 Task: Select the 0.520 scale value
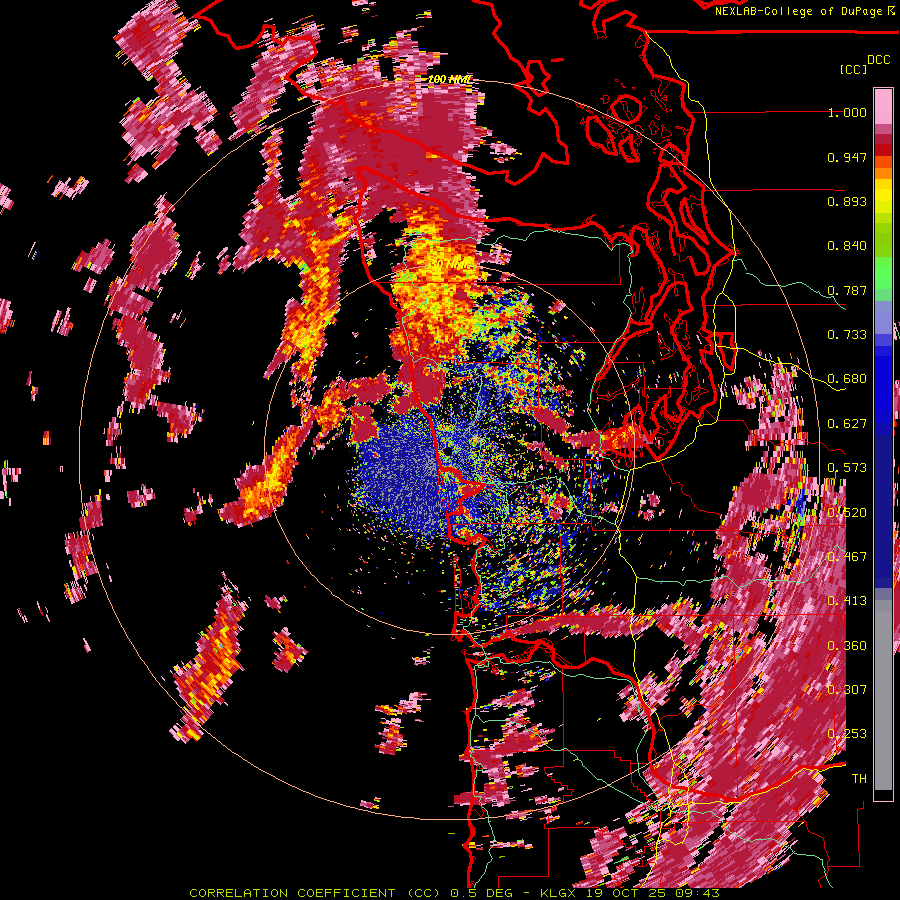tap(847, 513)
